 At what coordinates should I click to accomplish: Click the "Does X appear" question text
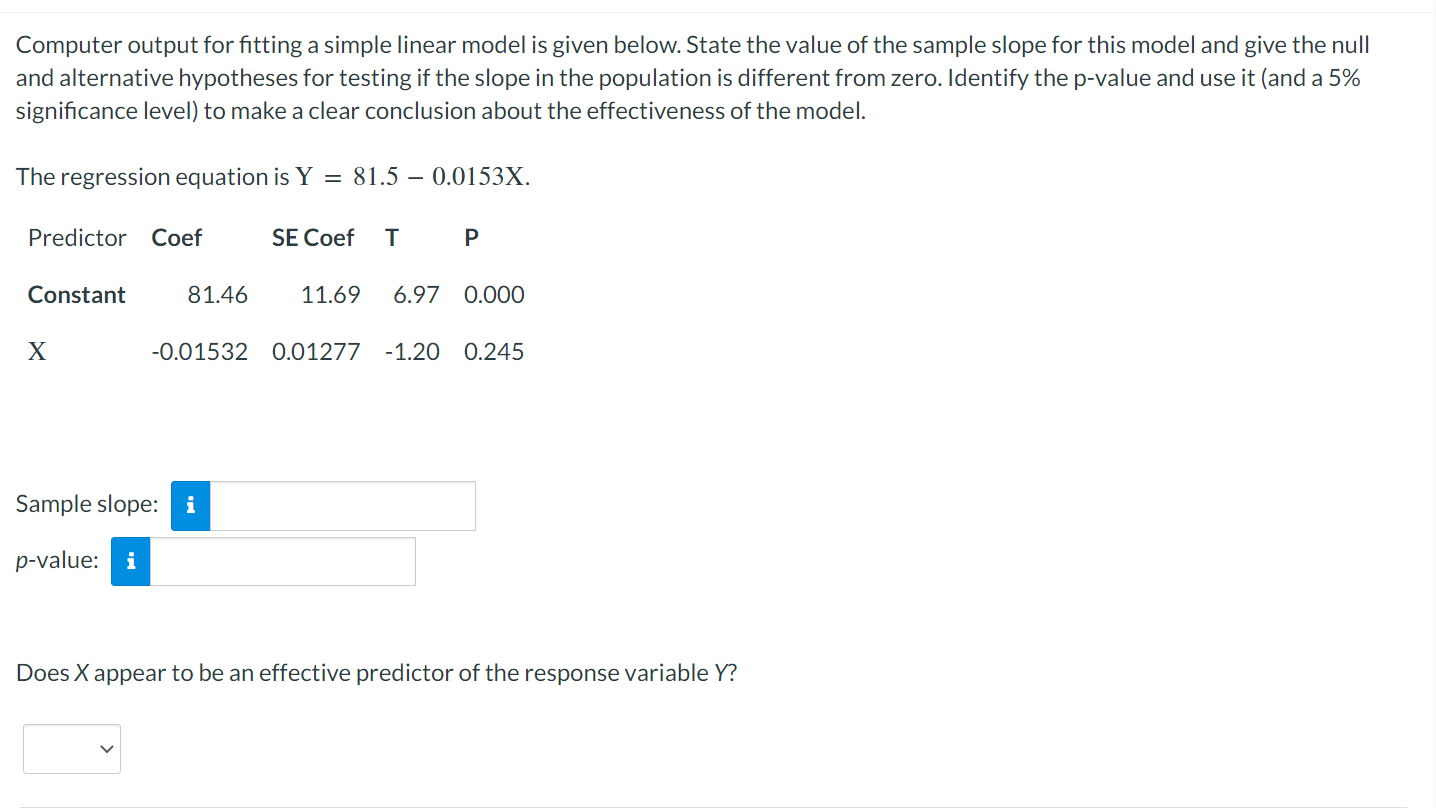[x=376, y=672]
